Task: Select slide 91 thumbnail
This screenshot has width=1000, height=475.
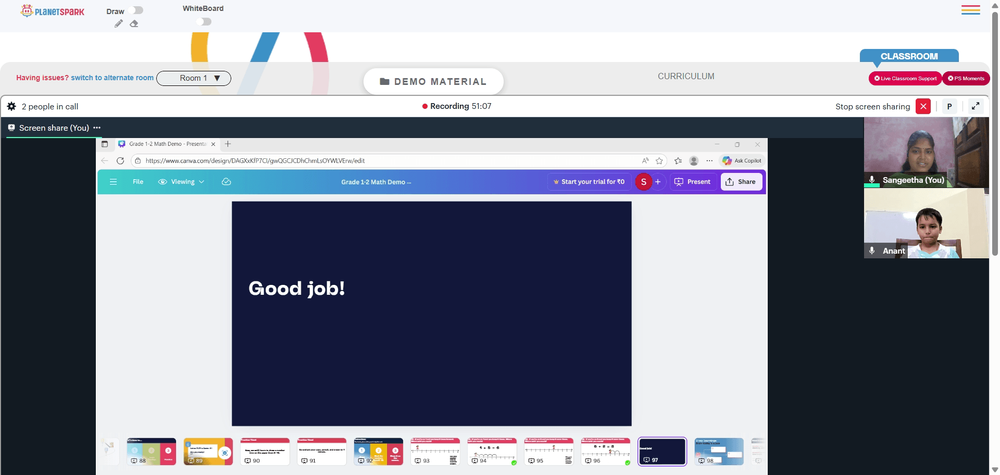Action: click(x=321, y=451)
